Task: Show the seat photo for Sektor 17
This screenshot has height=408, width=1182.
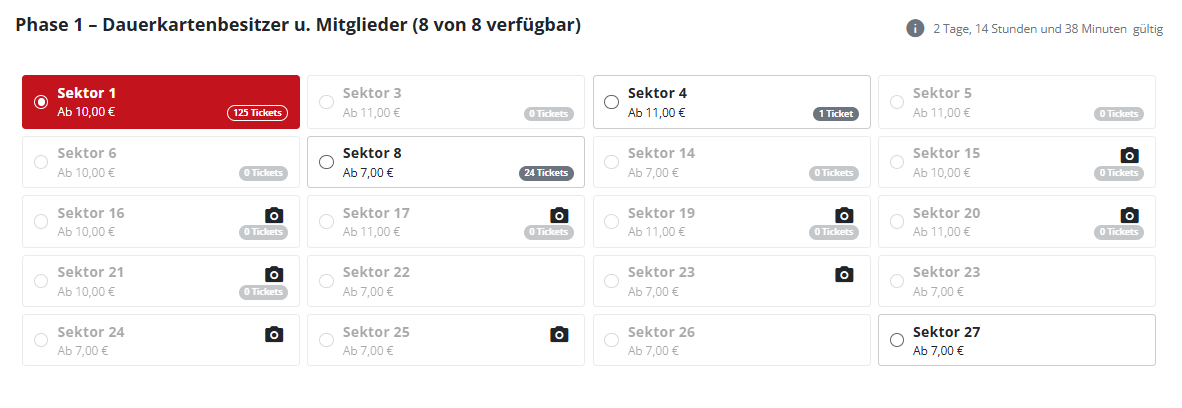Action: [x=559, y=215]
